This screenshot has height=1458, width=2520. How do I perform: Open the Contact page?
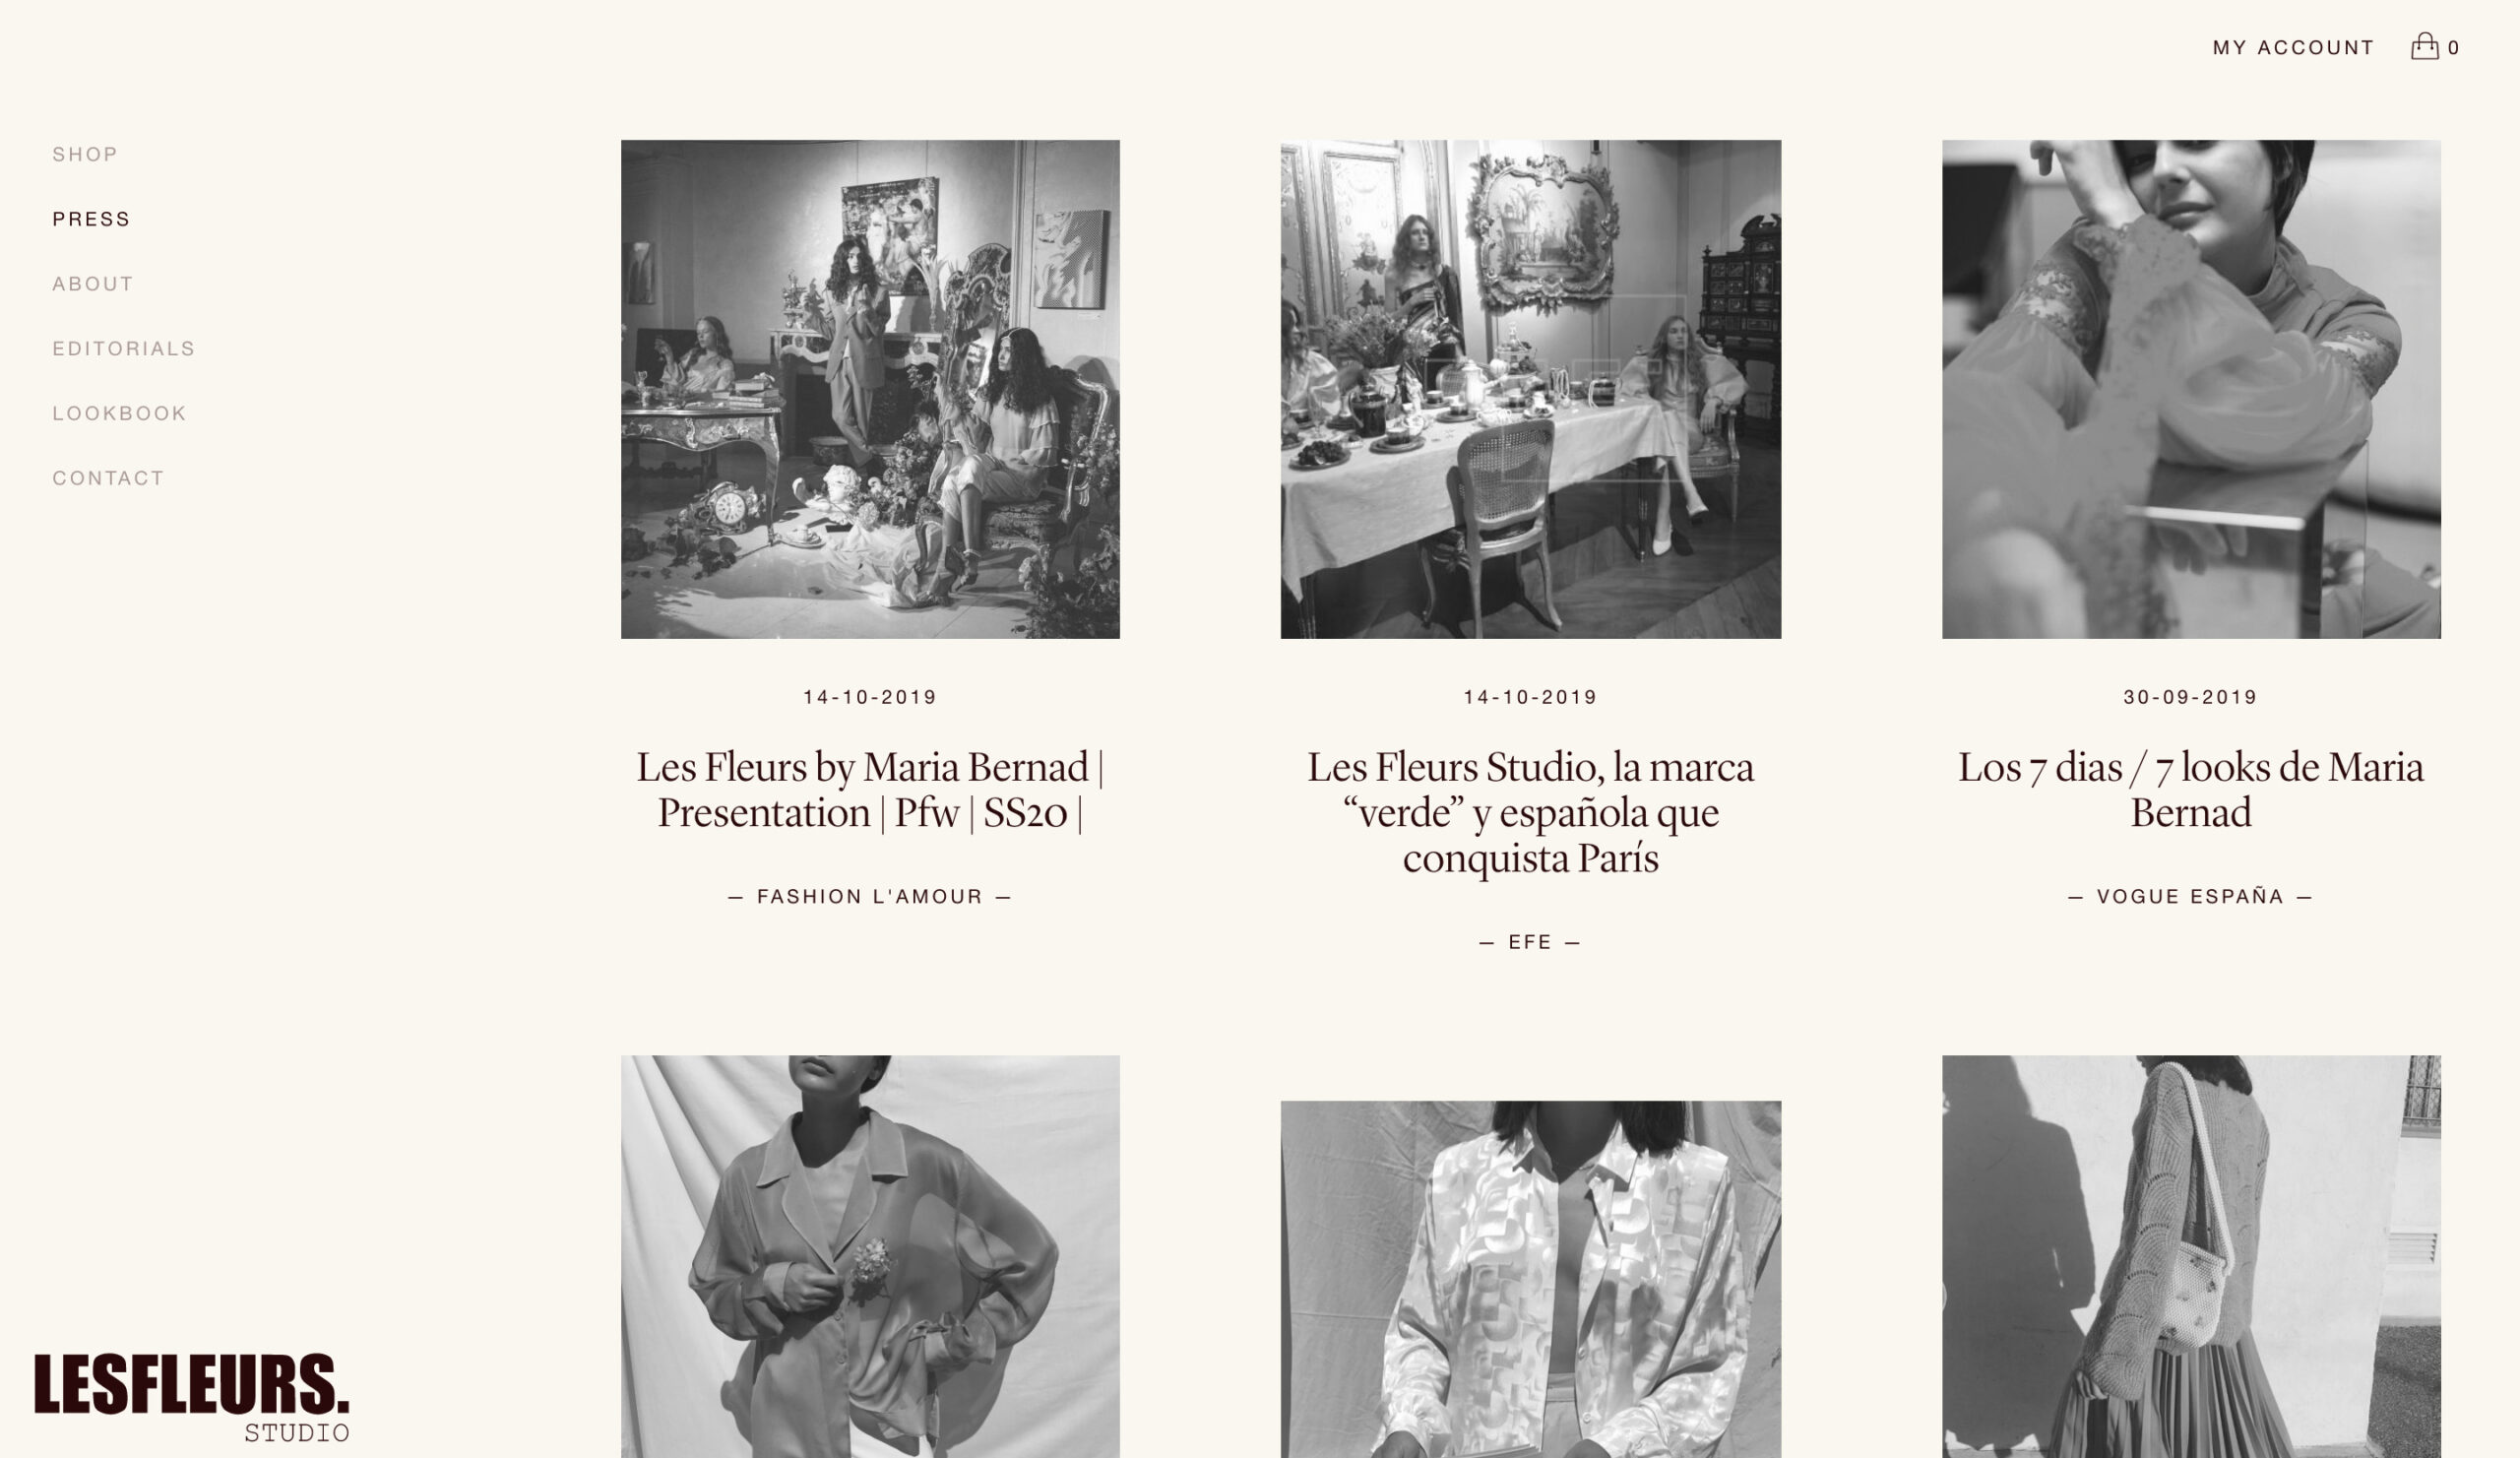(x=108, y=478)
